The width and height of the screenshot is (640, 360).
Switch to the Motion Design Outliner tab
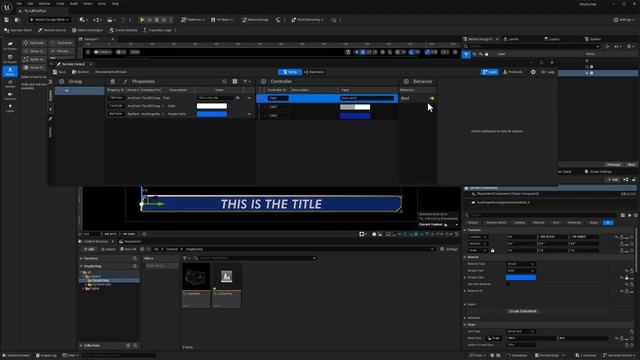click(x=480, y=39)
